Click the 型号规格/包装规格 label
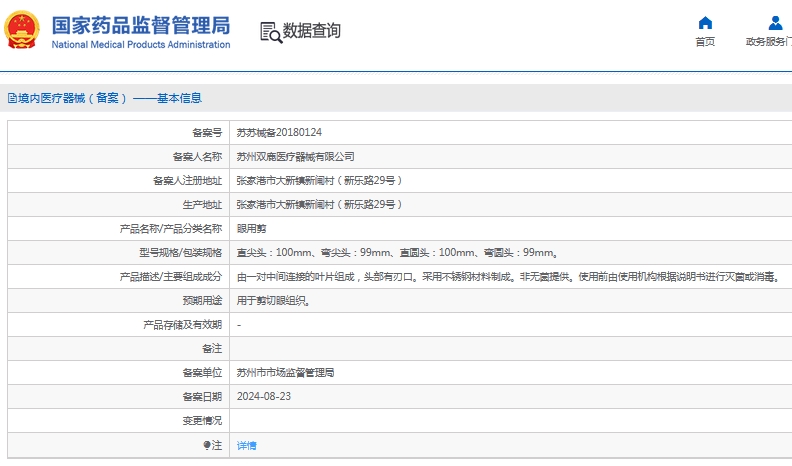Viewport: 792px width, 466px height. 181,252
